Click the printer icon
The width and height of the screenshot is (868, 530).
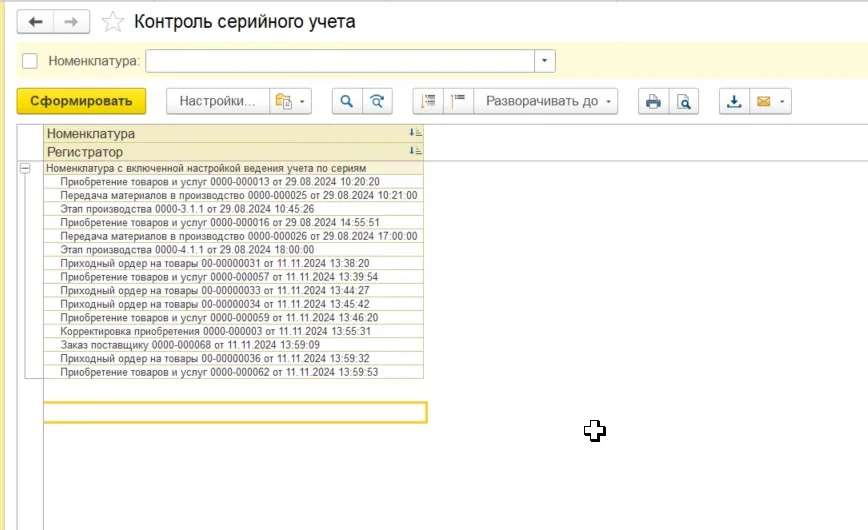coord(653,101)
